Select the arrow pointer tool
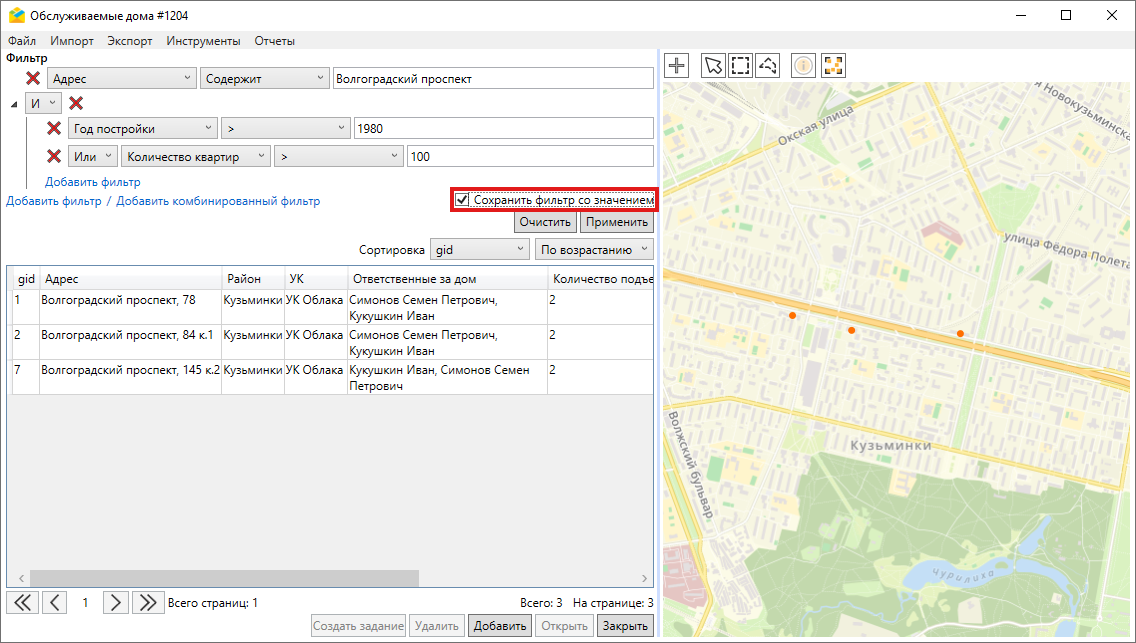The height and width of the screenshot is (643, 1136). (x=712, y=66)
